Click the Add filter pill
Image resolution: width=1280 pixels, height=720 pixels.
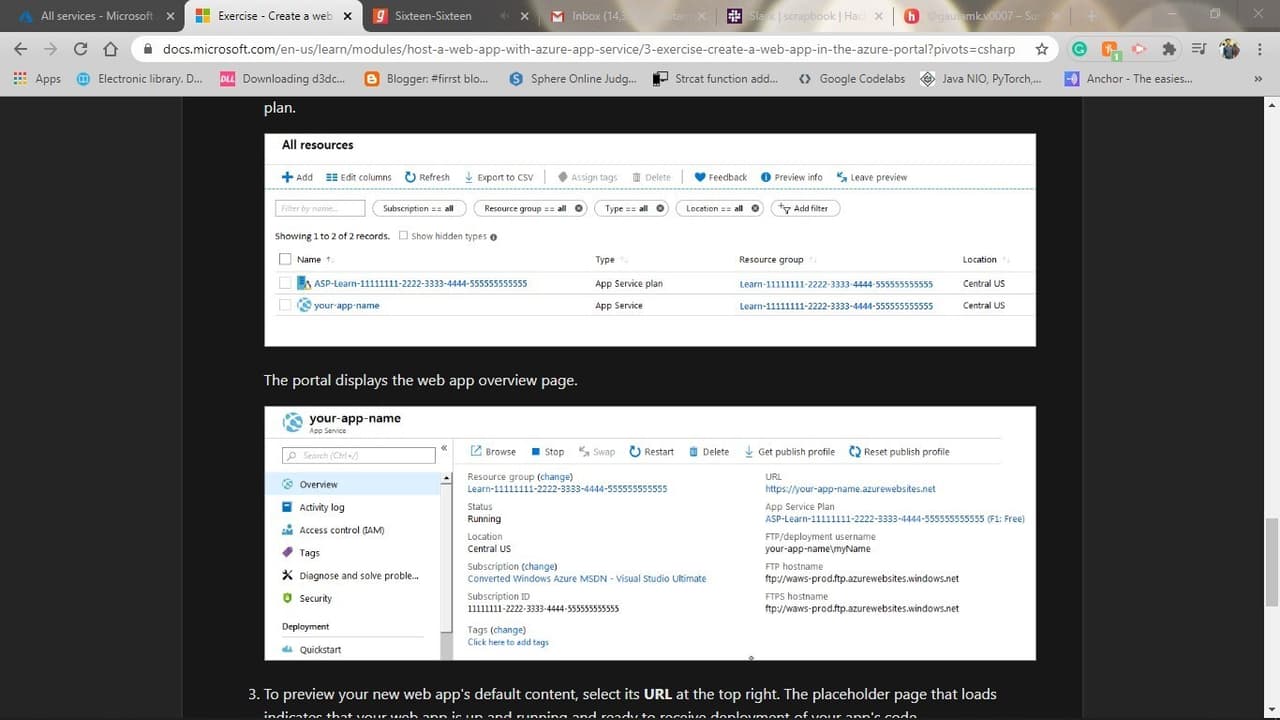pyautogui.click(x=805, y=208)
